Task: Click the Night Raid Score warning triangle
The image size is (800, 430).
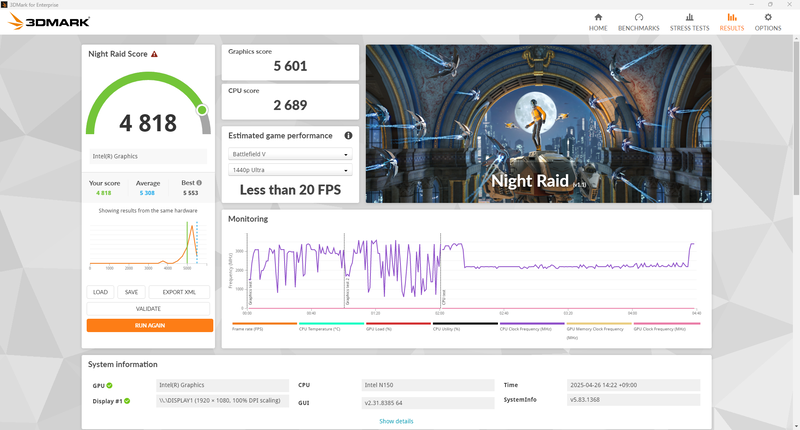Action: (x=154, y=54)
